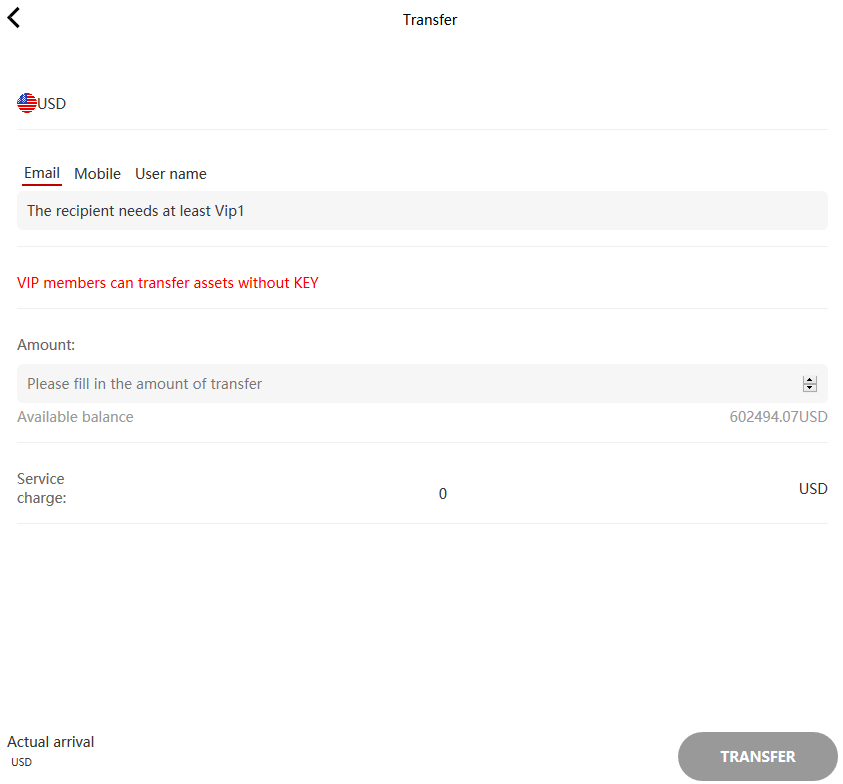This screenshot has height=784, width=843.
Task: Switch to the User name tab
Action: pyautogui.click(x=170, y=173)
